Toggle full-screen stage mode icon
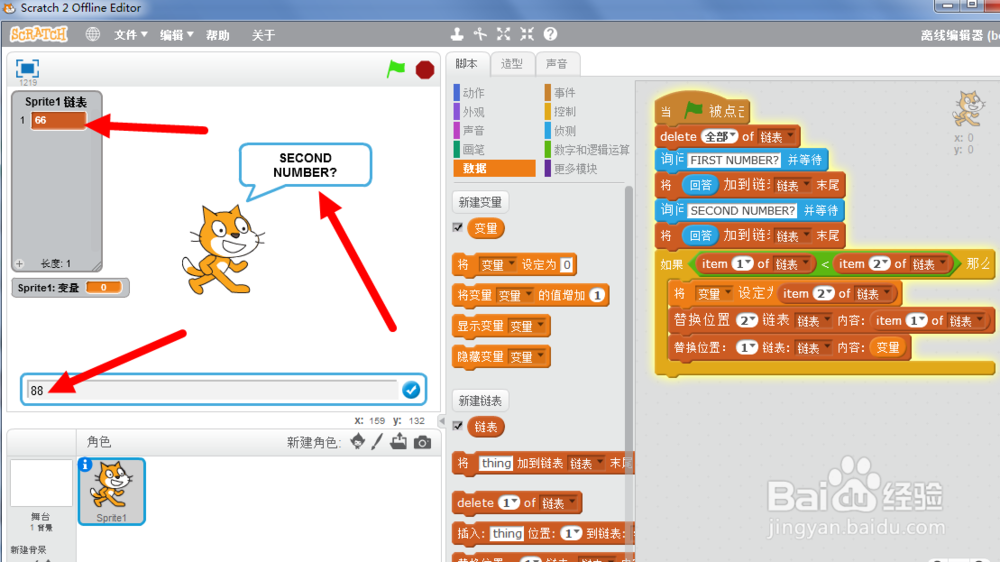Image resolution: width=1000 pixels, height=562 pixels. pyautogui.click(x=27, y=68)
